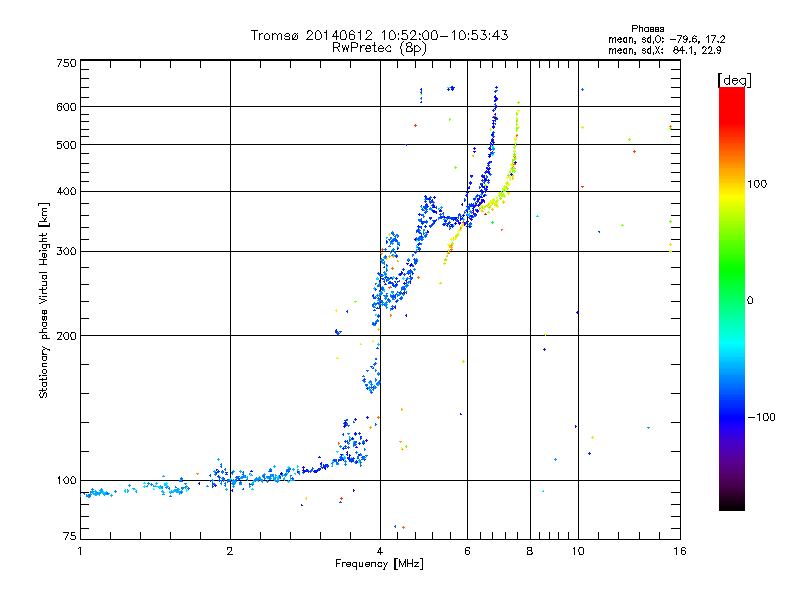Image resolution: width=800 pixels, height=600 pixels.
Task: Click the y-axis tick label '750'
Action: [66, 63]
